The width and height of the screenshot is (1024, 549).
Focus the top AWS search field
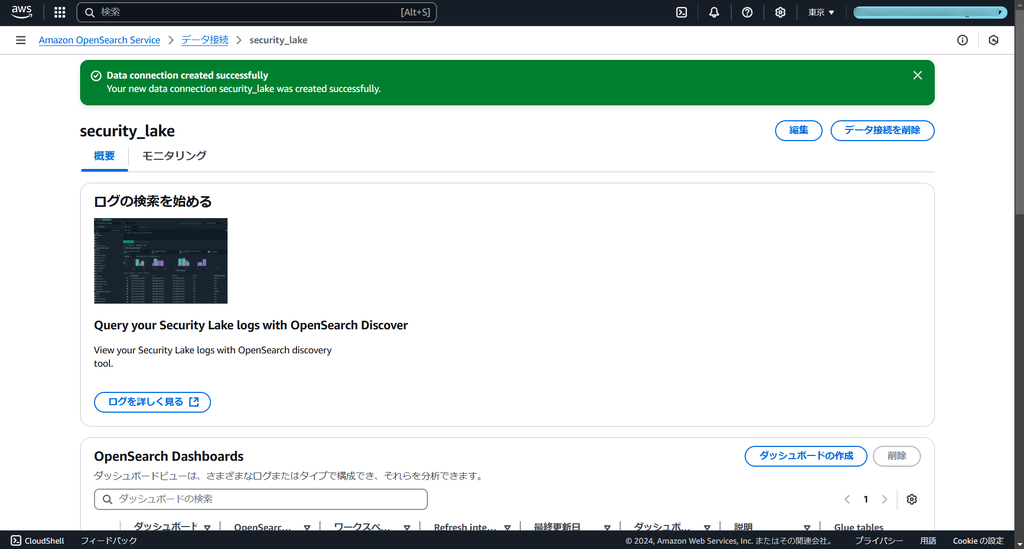257,12
